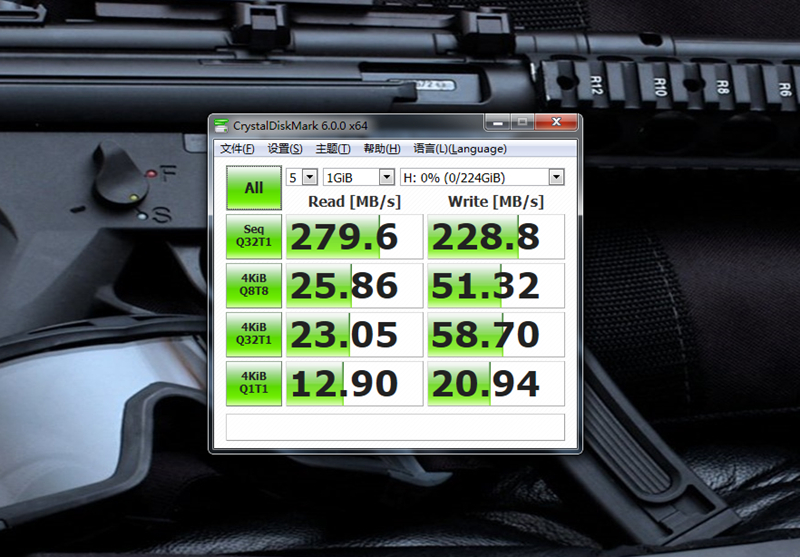Viewport: 800px width, 557px height.
Task: Expand the test count dropdown showing 5
Action: tap(309, 177)
